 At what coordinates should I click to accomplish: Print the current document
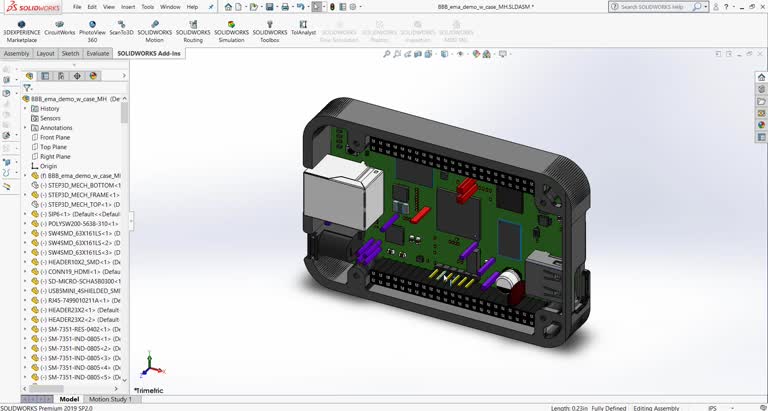[x=285, y=7]
